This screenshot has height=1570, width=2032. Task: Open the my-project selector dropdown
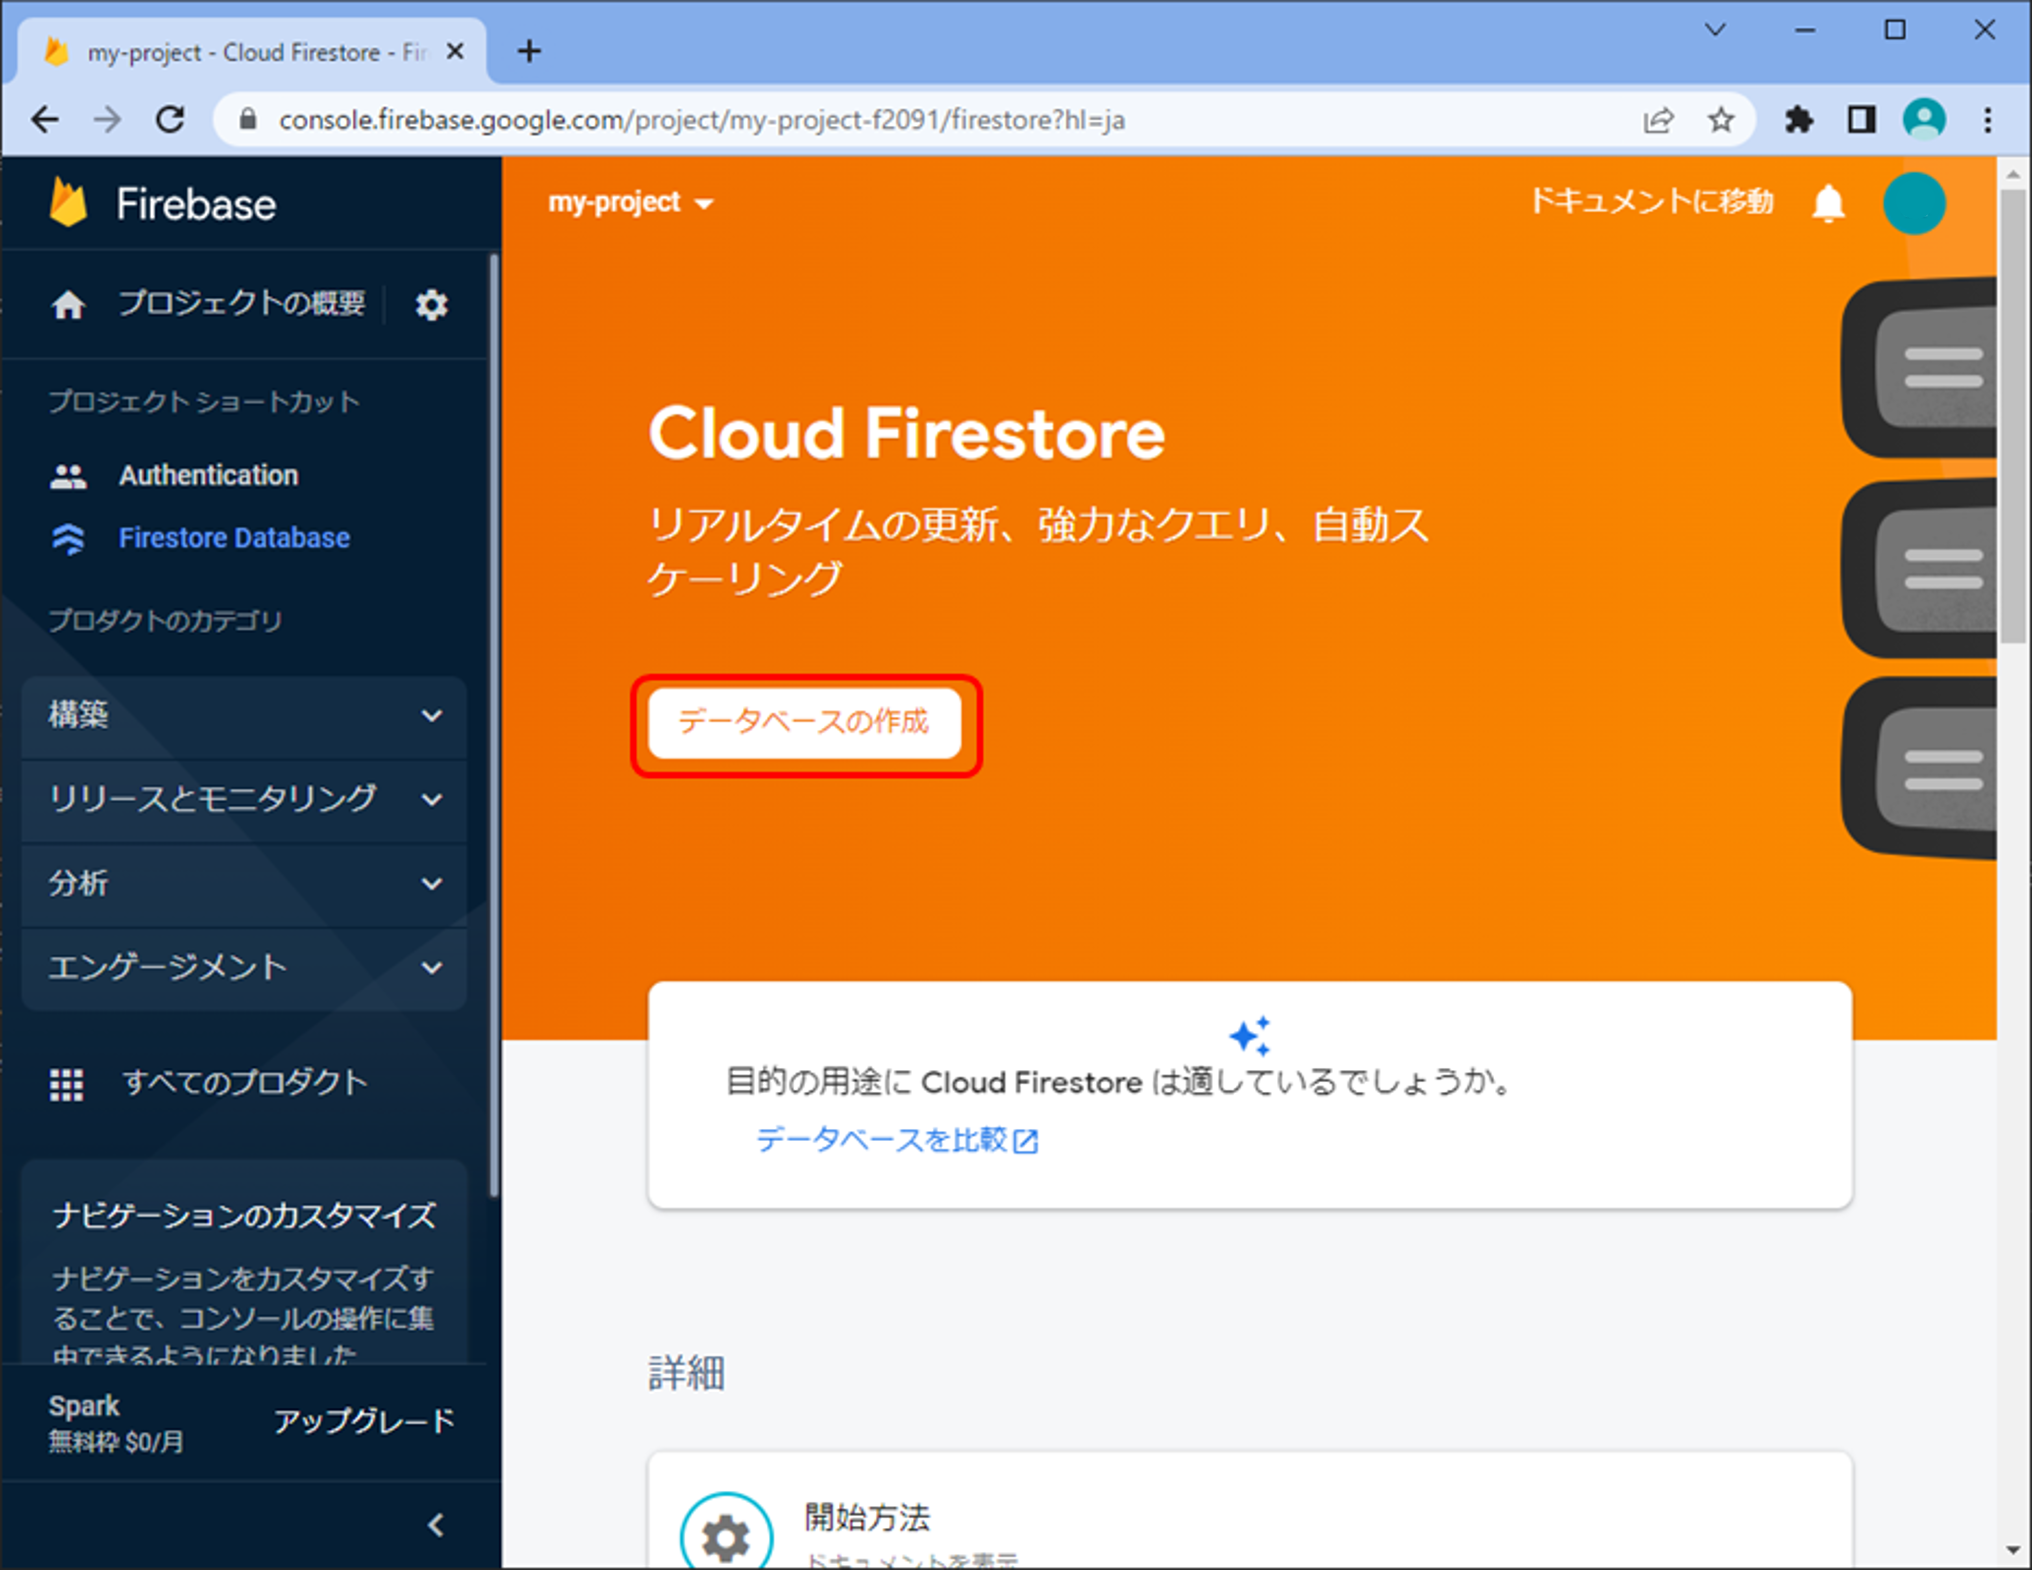click(x=630, y=203)
